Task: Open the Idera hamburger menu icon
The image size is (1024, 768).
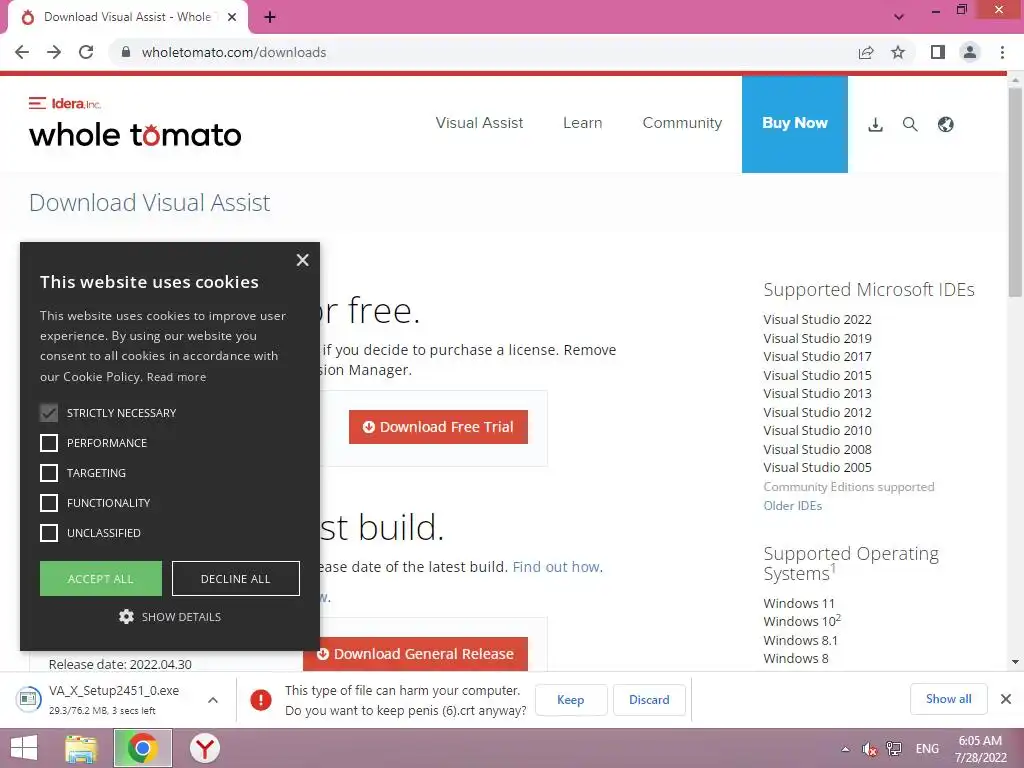Action: [x=37, y=103]
